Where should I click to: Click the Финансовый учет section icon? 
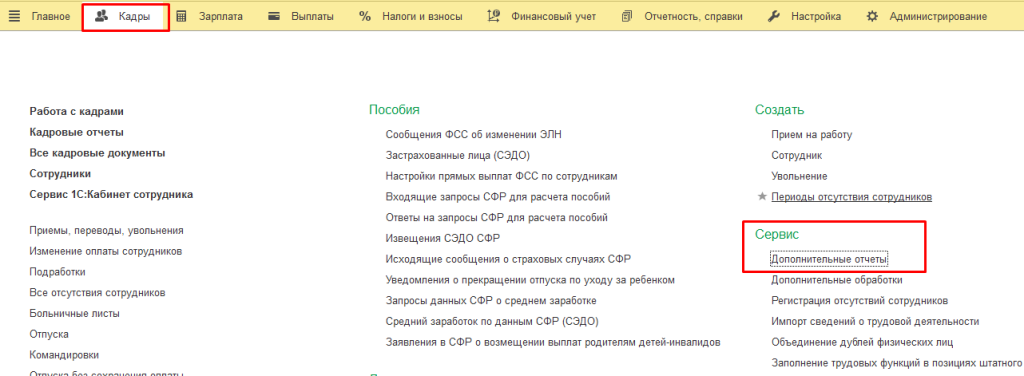pyautogui.click(x=494, y=16)
